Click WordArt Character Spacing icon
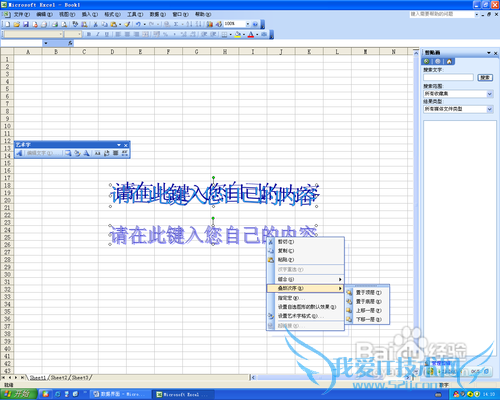 [125, 153]
